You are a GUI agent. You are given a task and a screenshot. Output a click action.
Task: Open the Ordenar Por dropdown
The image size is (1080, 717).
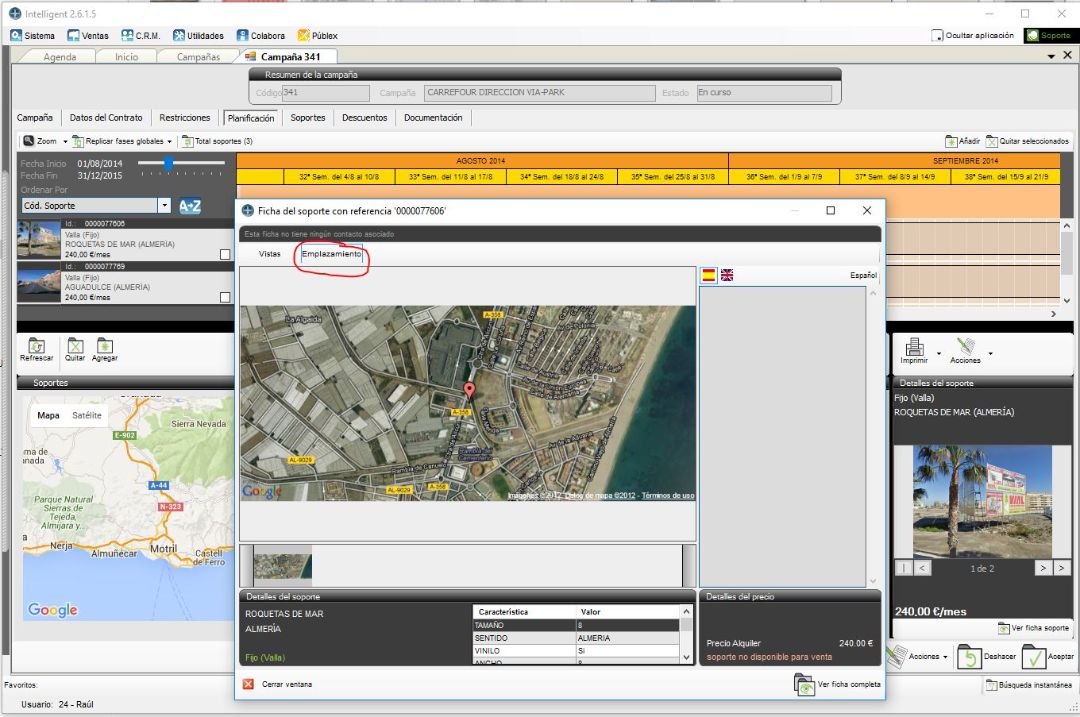coord(165,206)
